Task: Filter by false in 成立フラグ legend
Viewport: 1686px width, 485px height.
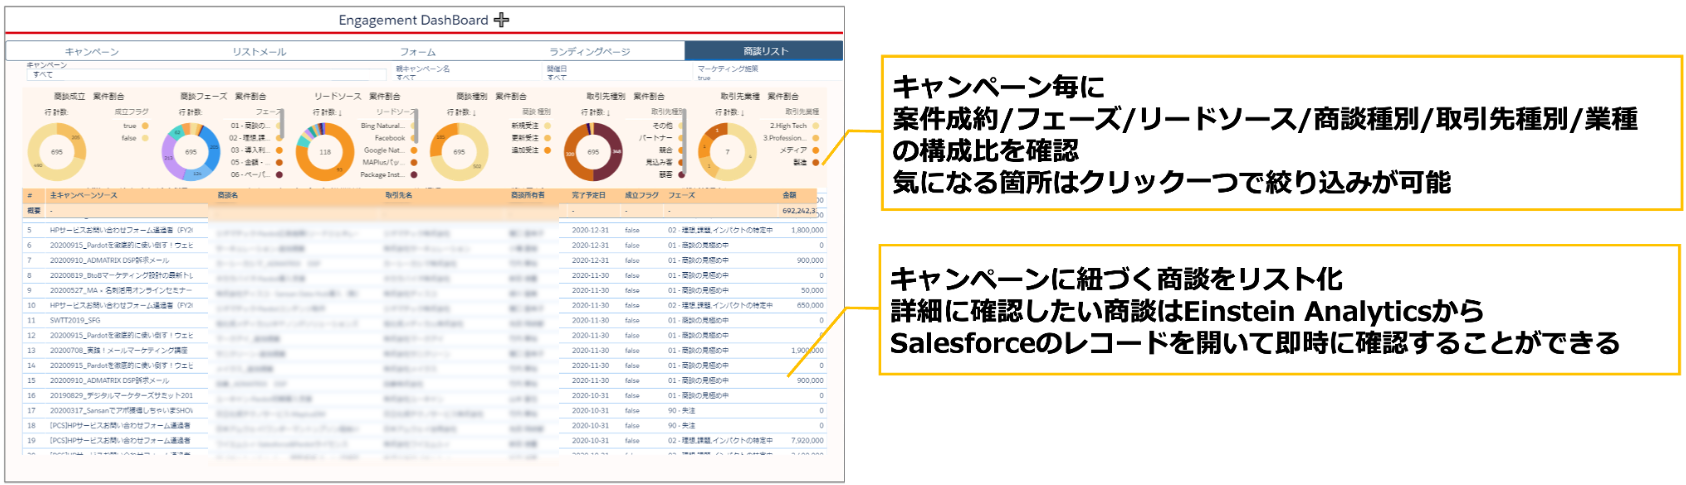Action: 134,138
